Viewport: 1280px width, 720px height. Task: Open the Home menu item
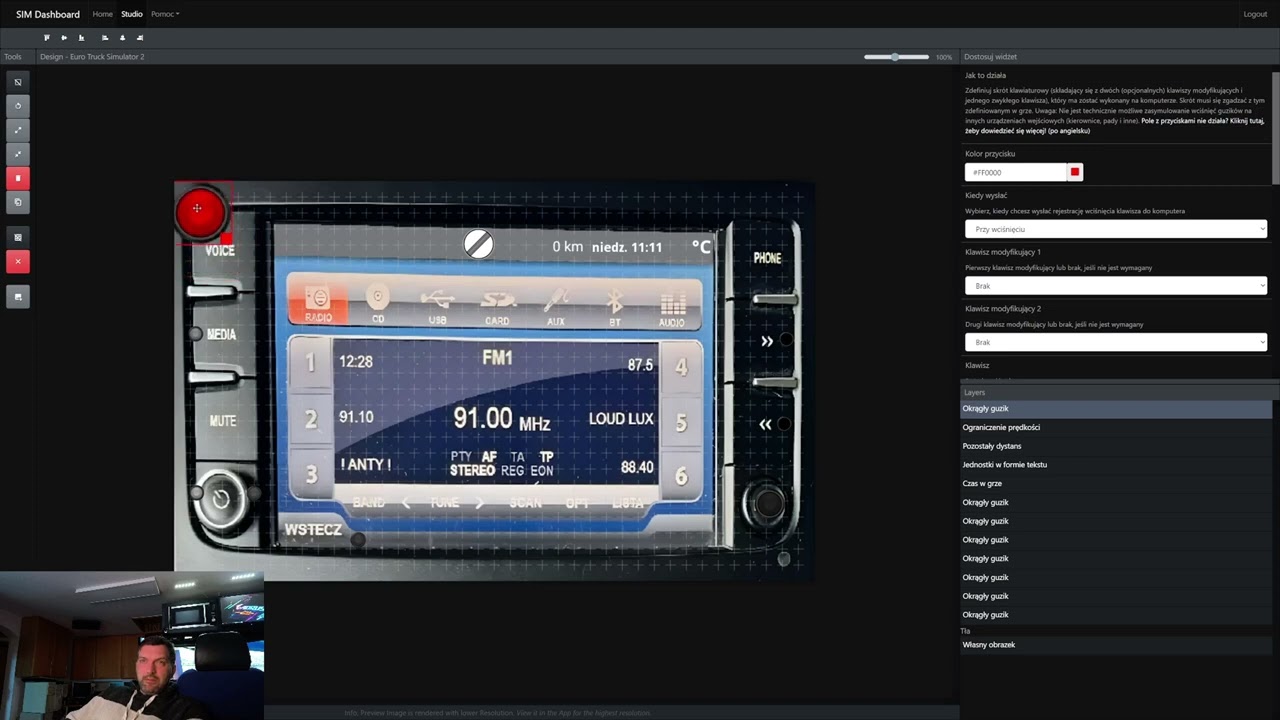tap(102, 14)
